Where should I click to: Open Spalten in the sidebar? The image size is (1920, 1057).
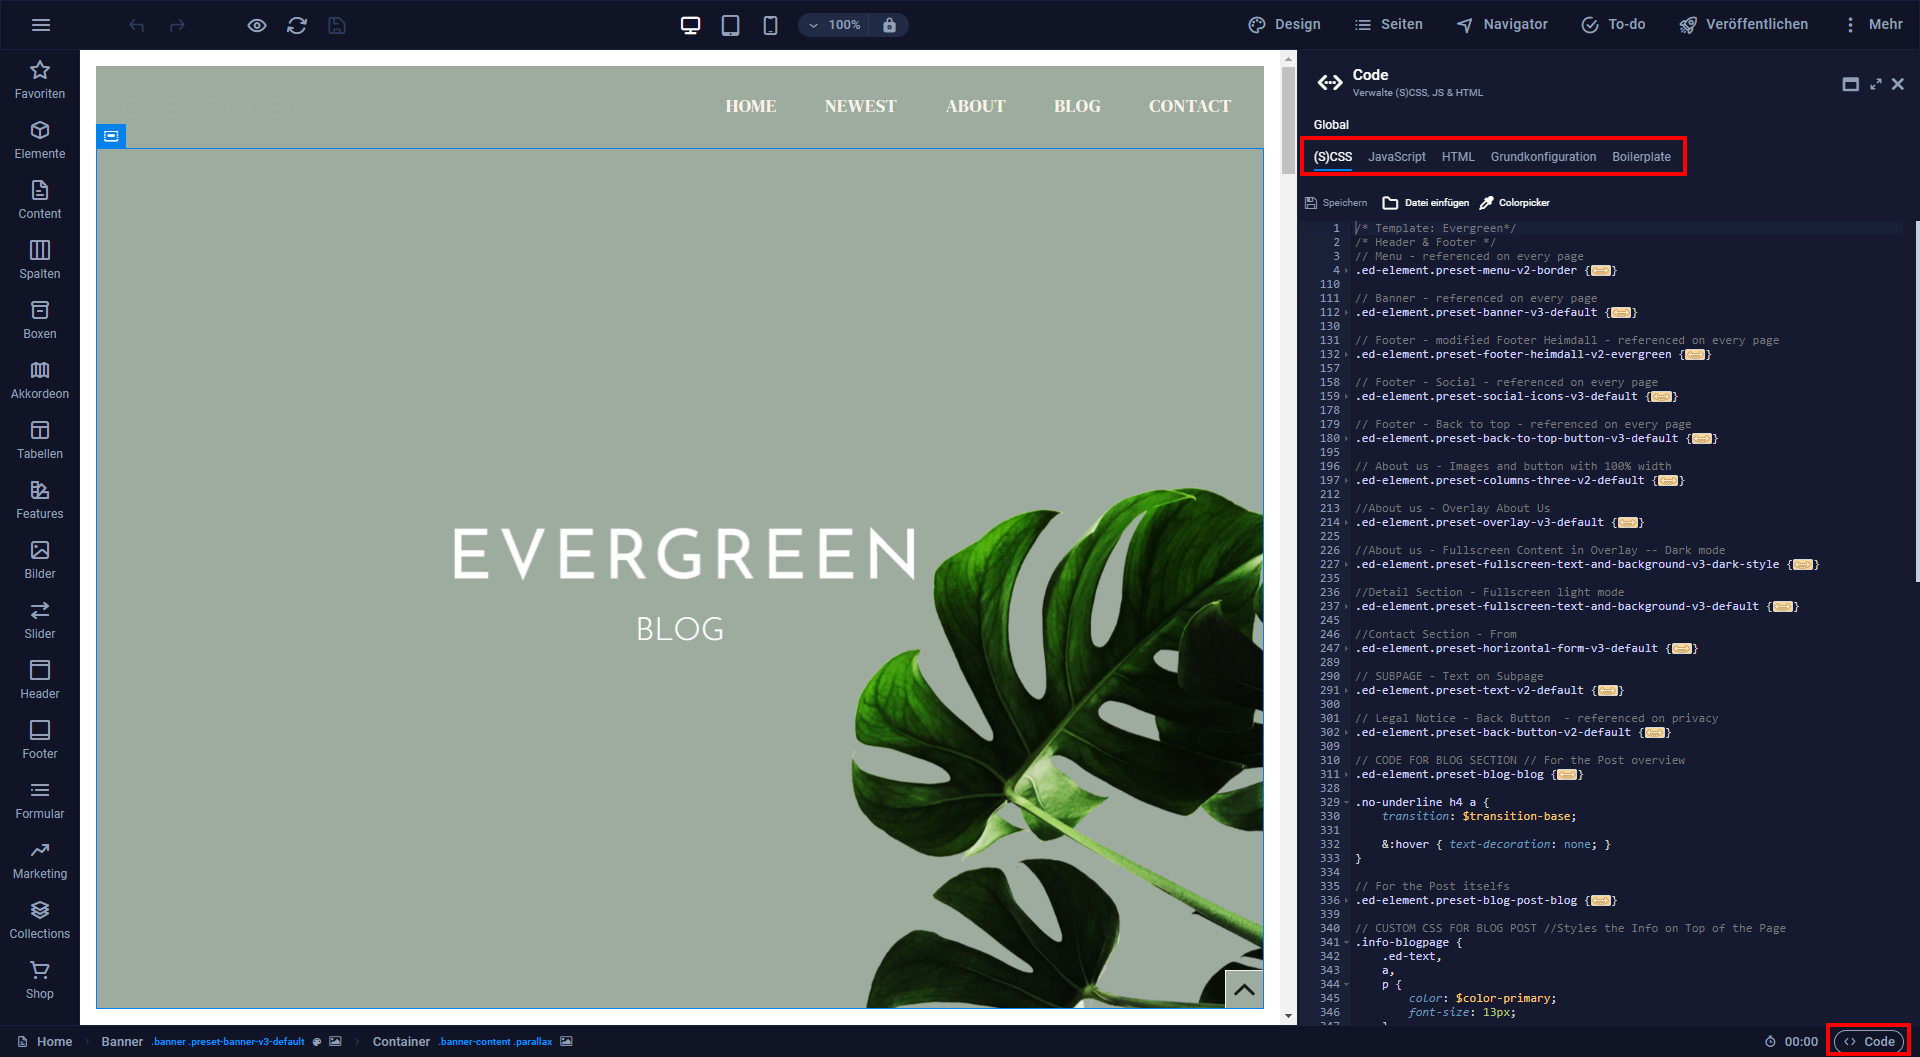pyautogui.click(x=40, y=260)
